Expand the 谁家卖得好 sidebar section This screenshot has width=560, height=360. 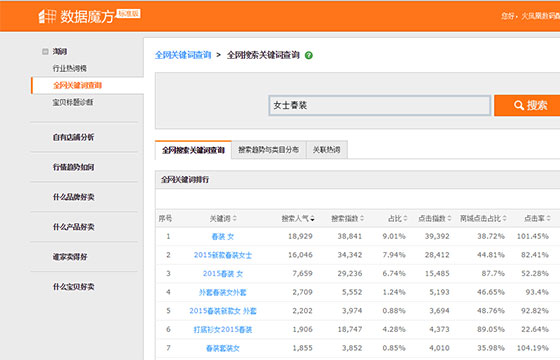pos(70,257)
